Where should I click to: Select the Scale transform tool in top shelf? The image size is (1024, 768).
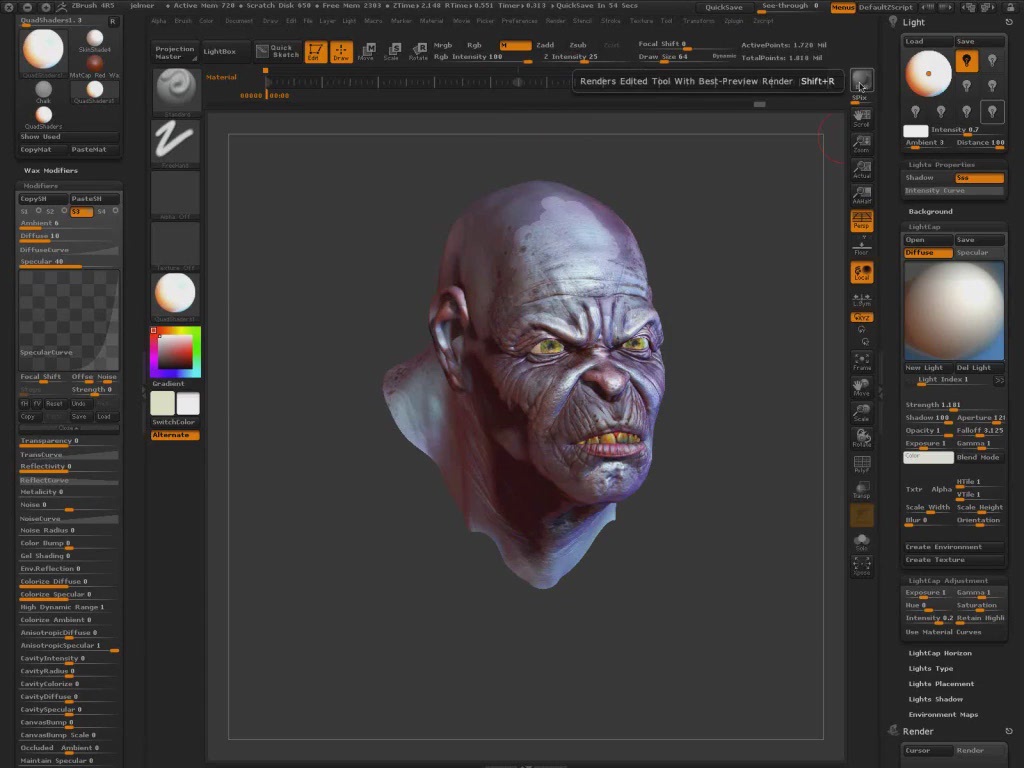click(x=392, y=52)
